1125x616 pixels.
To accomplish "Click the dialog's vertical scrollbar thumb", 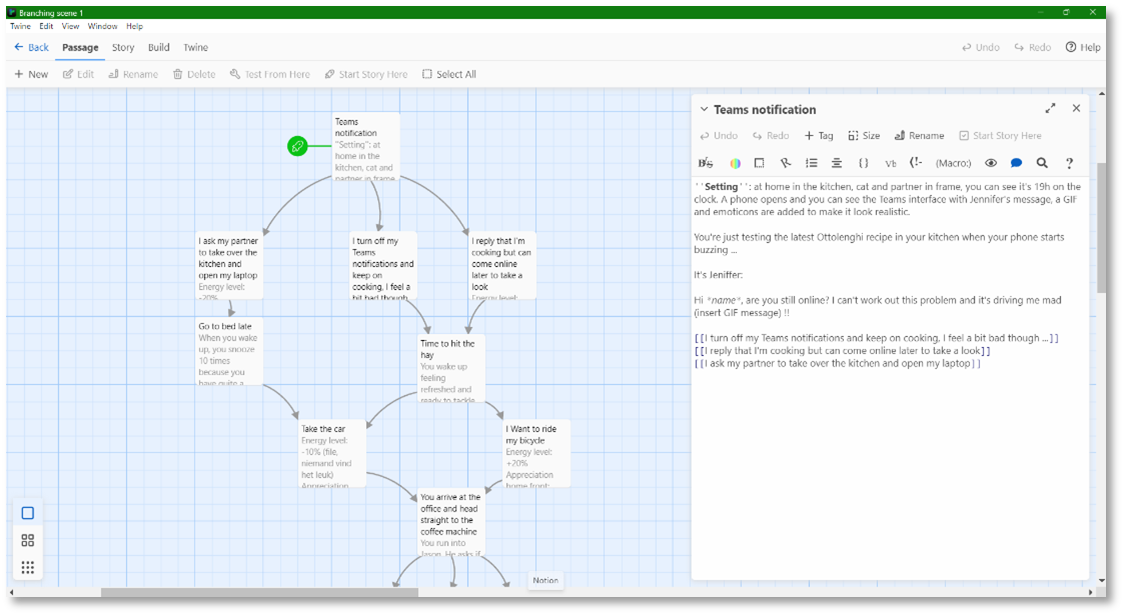I will pos(1102,227).
